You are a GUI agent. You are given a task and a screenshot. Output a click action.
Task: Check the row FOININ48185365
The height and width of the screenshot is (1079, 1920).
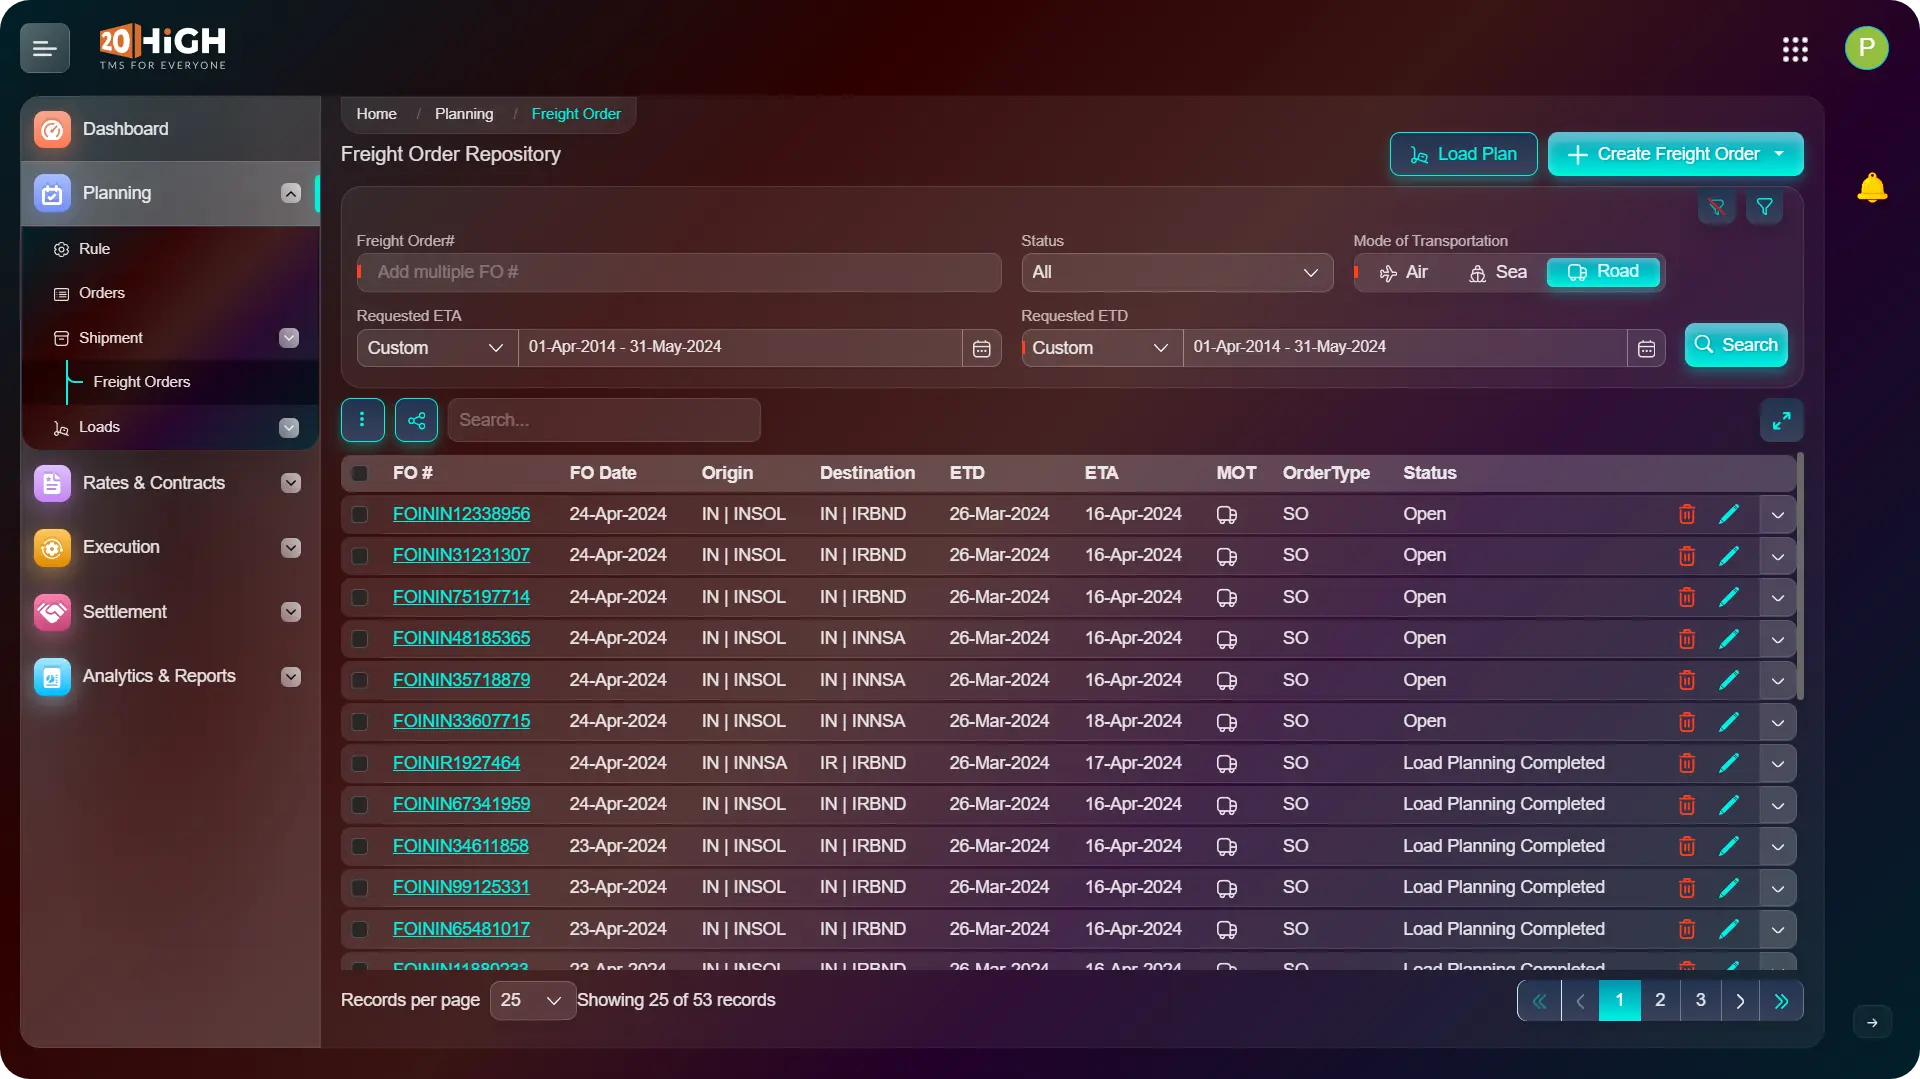pyautogui.click(x=360, y=639)
